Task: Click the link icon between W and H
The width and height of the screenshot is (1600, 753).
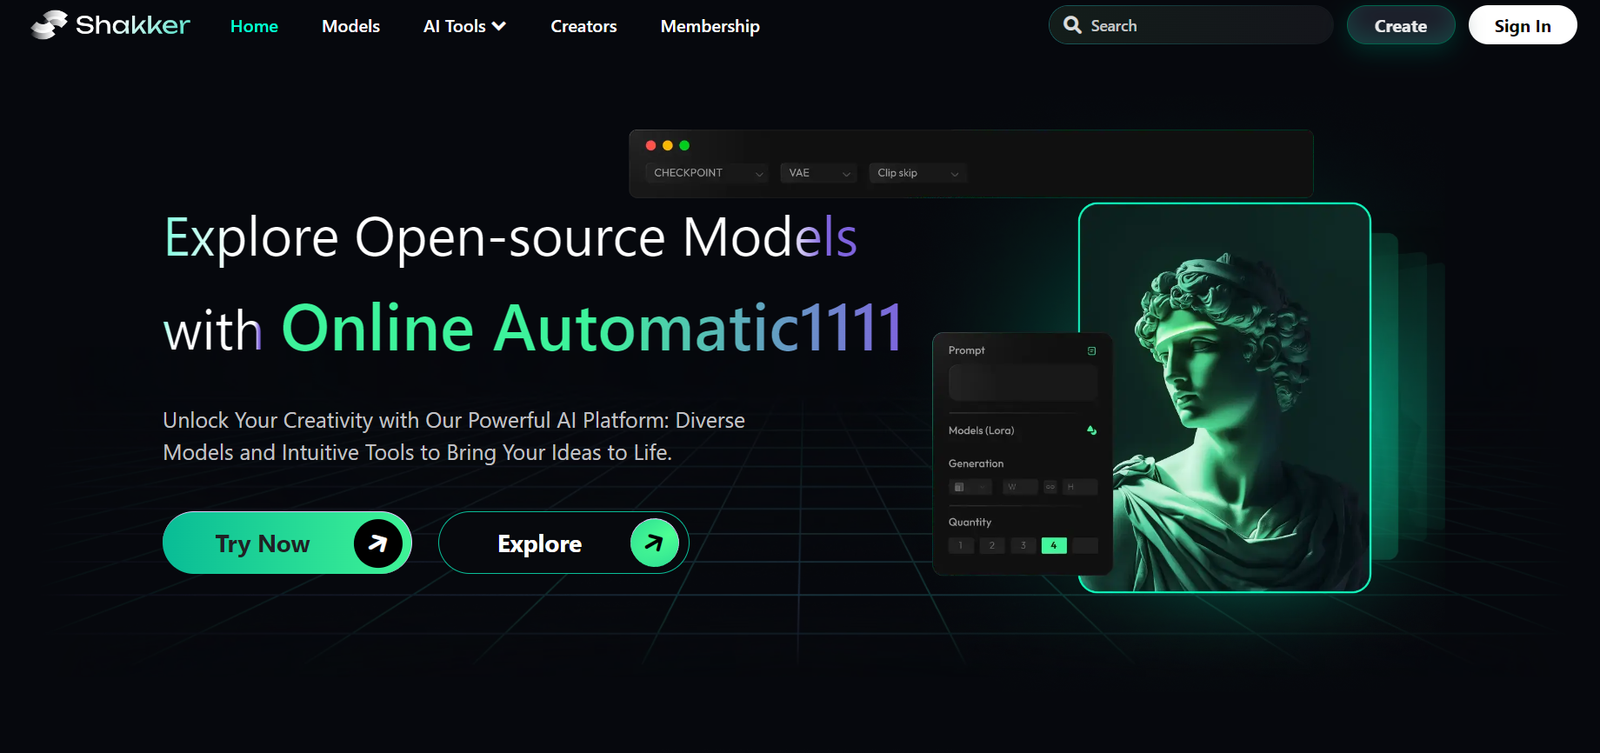Action: click(1050, 487)
